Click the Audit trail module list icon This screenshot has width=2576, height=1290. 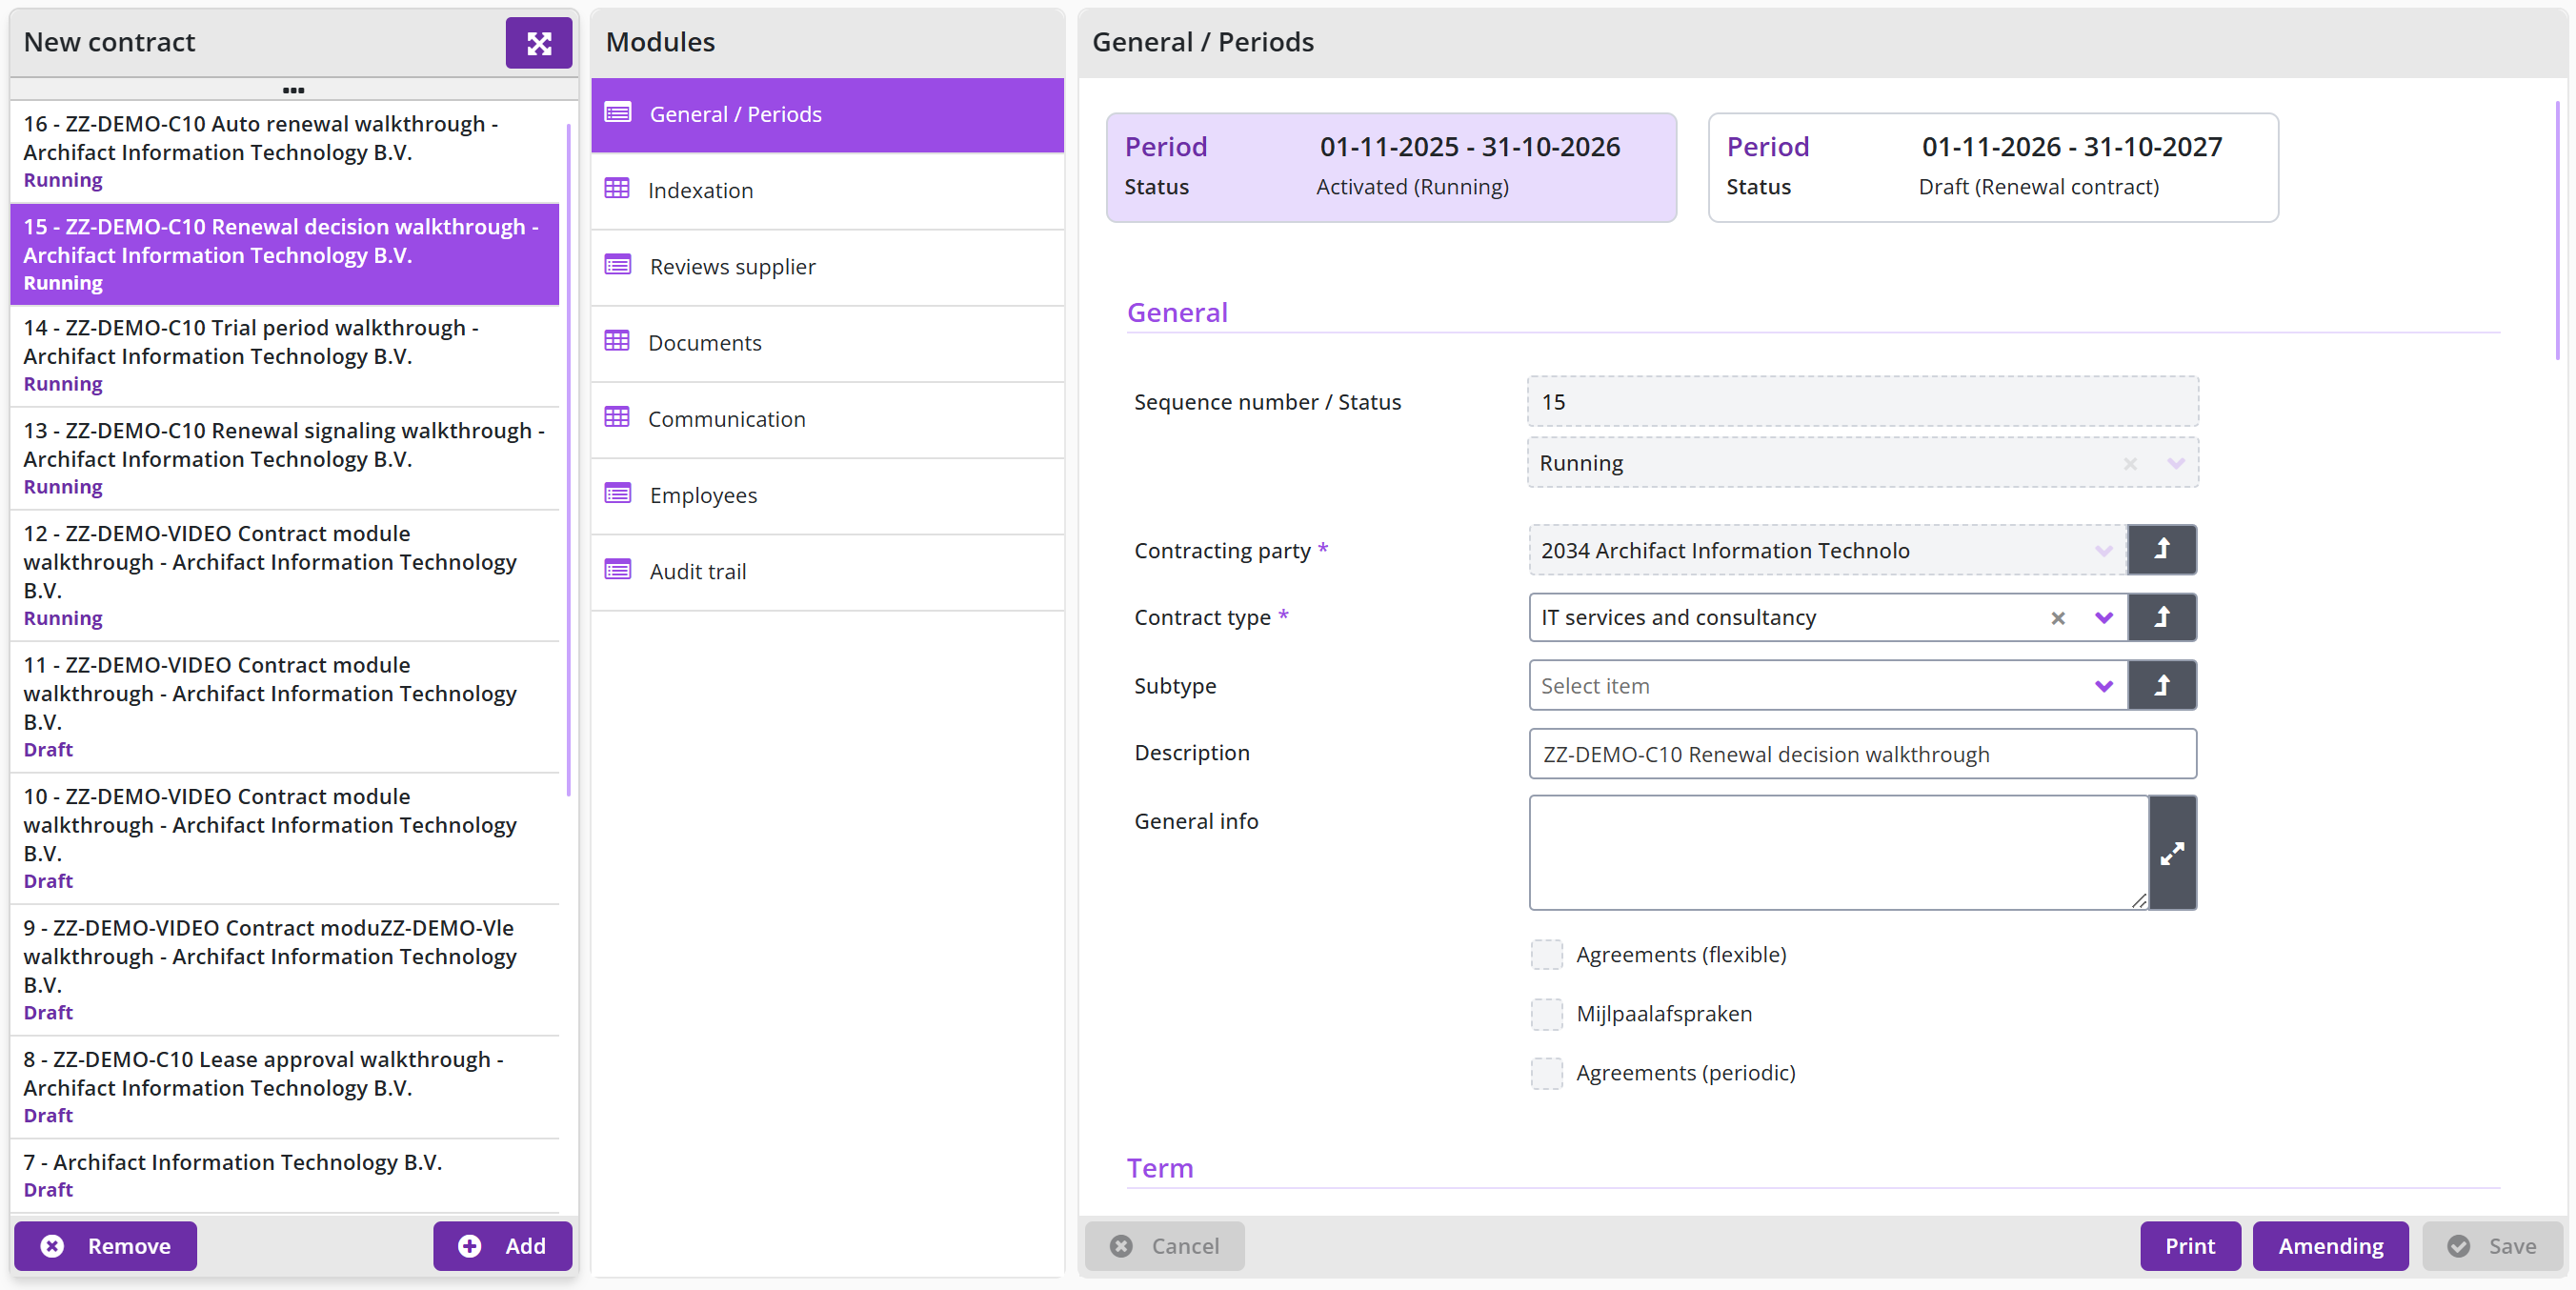point(617,571)
